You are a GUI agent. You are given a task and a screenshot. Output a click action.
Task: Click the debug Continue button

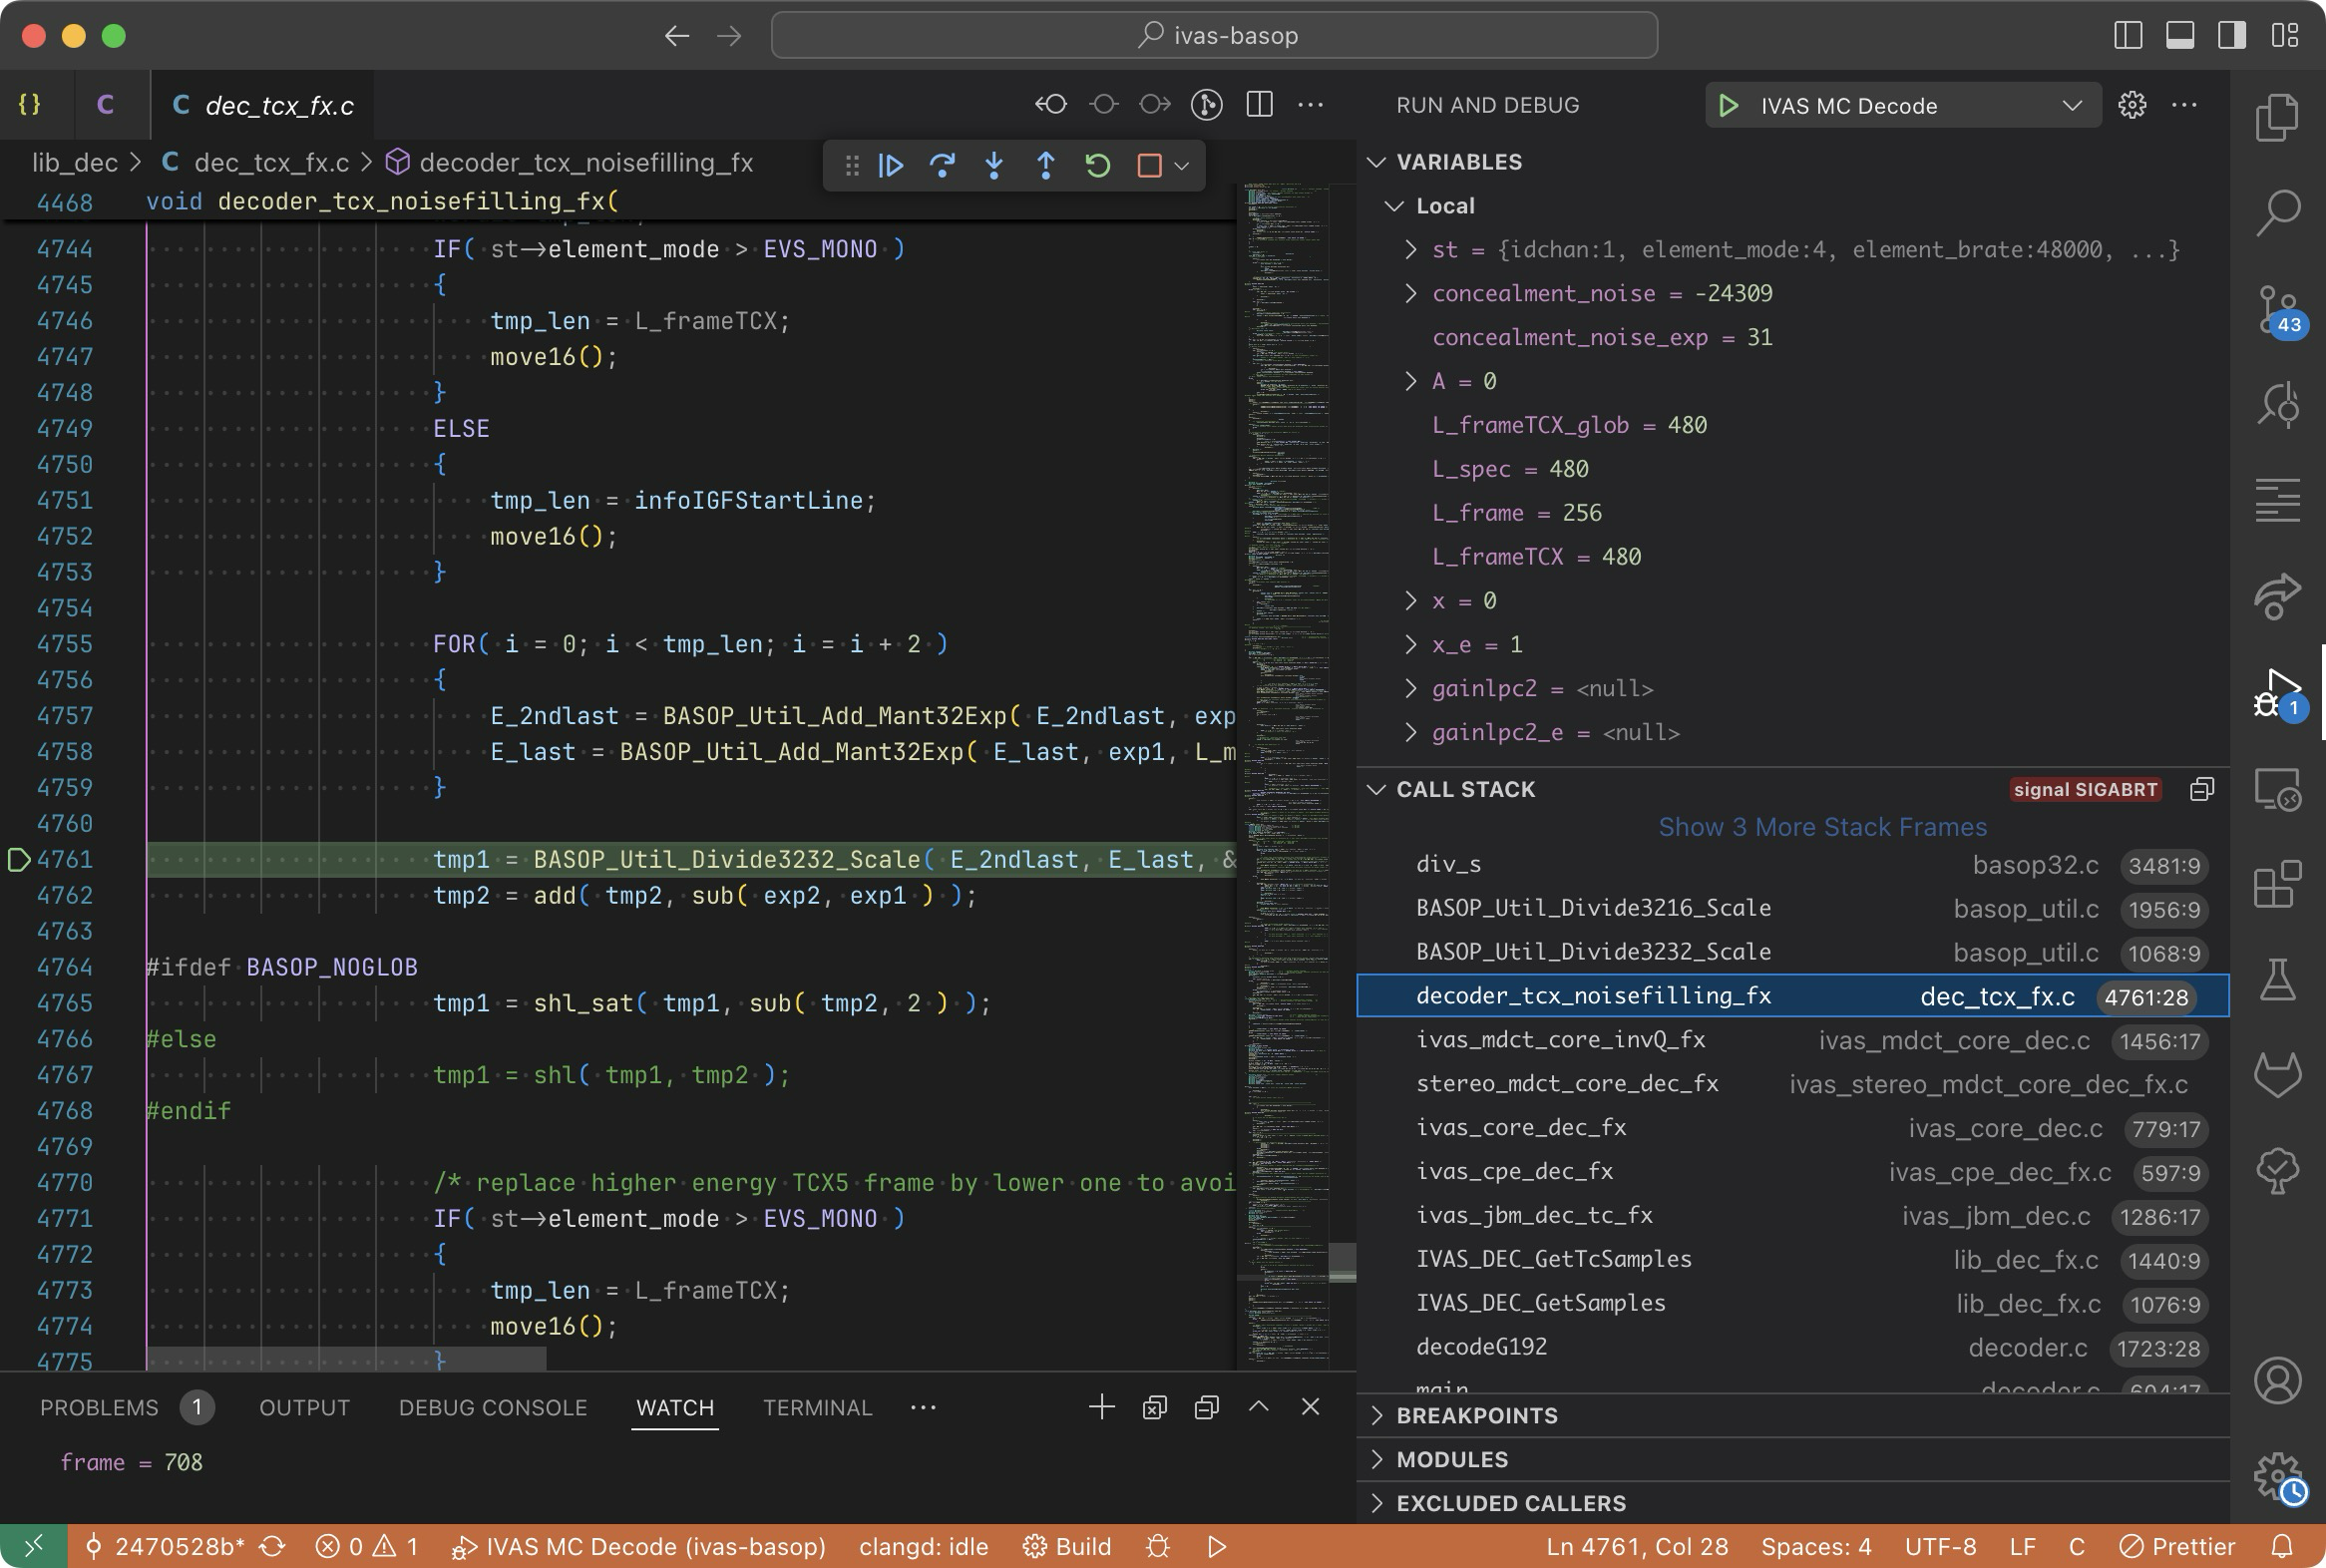point(890,165)
